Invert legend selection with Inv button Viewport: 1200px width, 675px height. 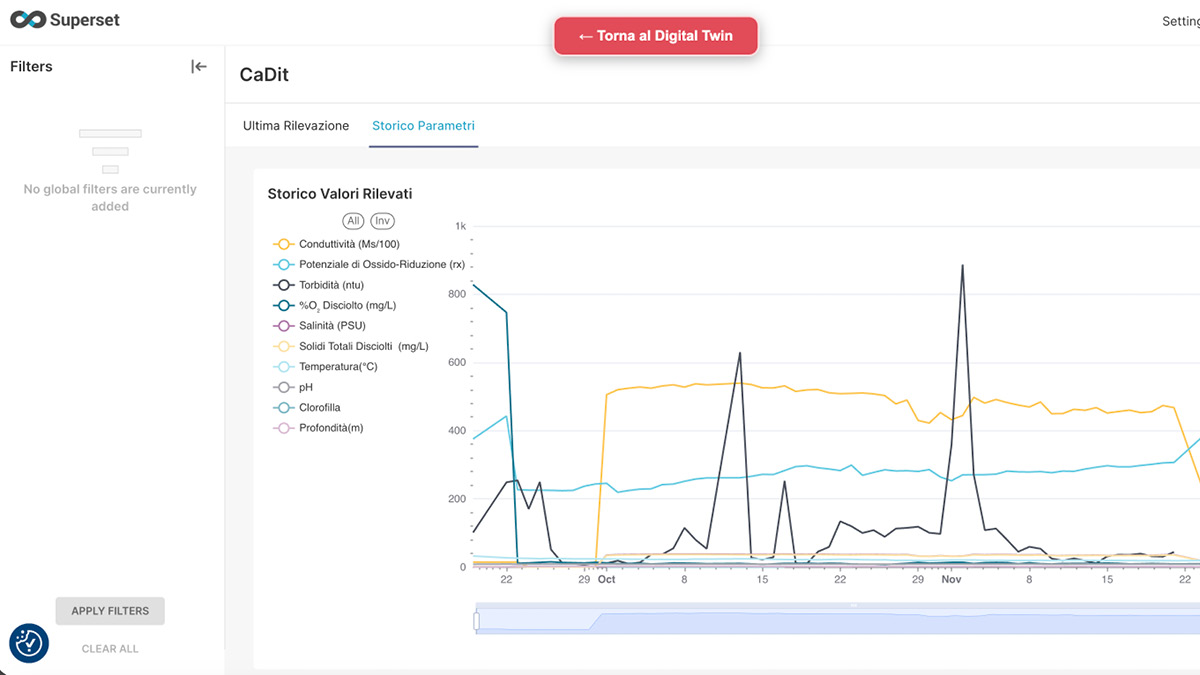point(382,221)
